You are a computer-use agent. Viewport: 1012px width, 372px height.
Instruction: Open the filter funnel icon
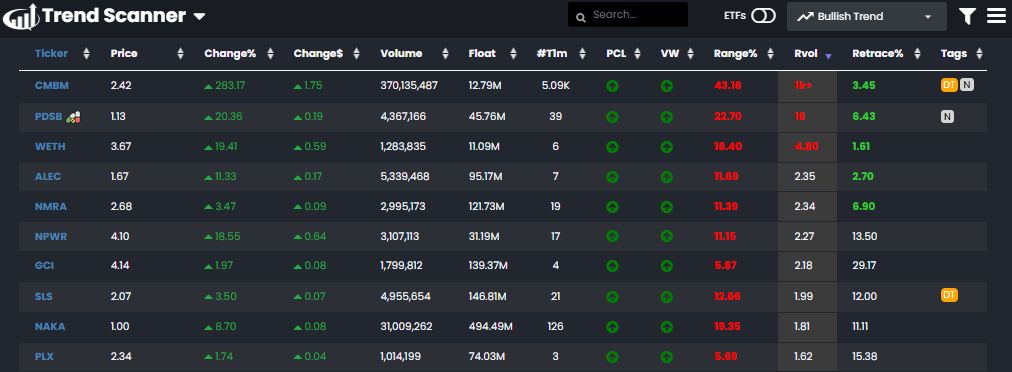[x=966, y=16]
